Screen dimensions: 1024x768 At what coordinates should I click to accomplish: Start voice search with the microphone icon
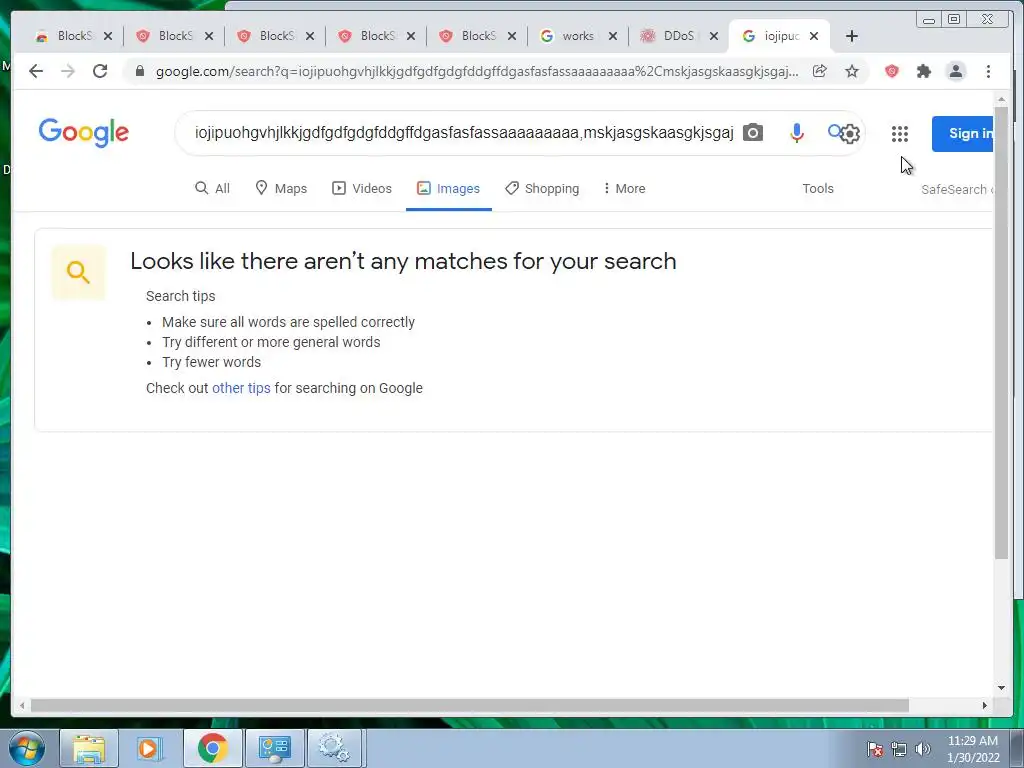tap(797, 133)
